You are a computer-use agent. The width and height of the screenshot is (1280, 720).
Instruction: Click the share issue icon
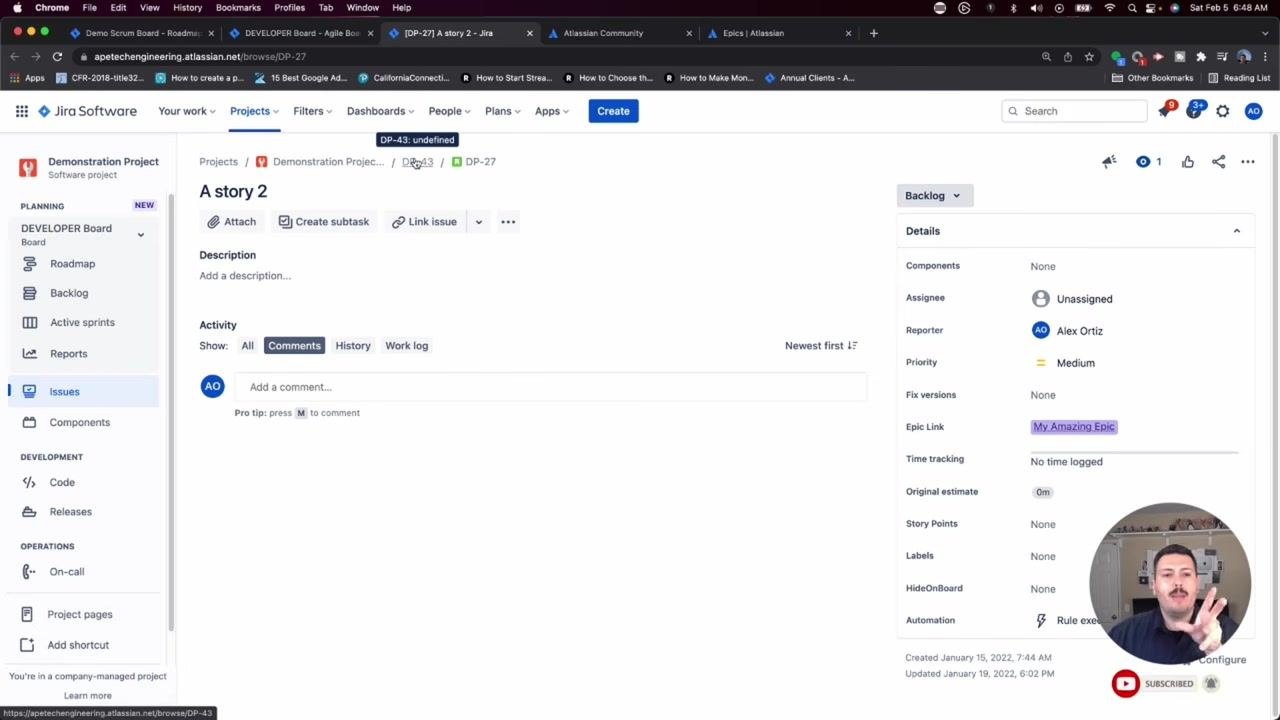[x=1218, y=162]
